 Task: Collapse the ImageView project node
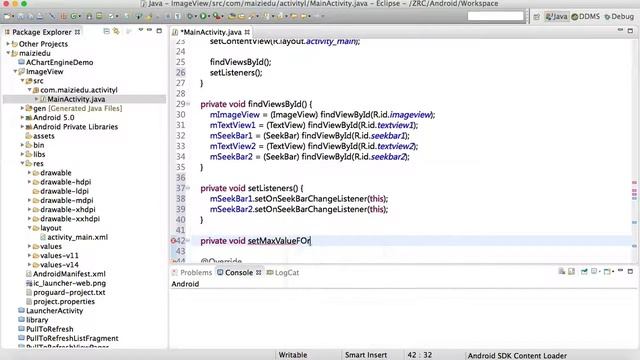point(15,71)
